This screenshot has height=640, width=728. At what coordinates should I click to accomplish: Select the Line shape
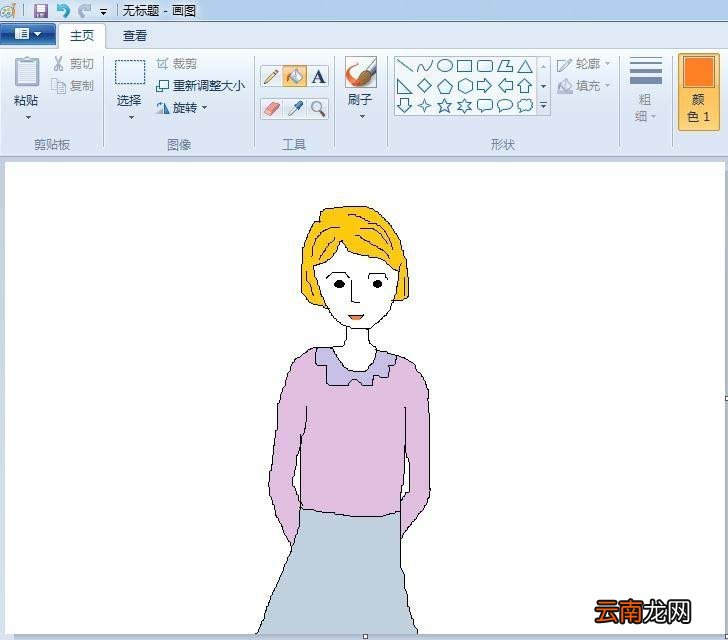point(405,65)
